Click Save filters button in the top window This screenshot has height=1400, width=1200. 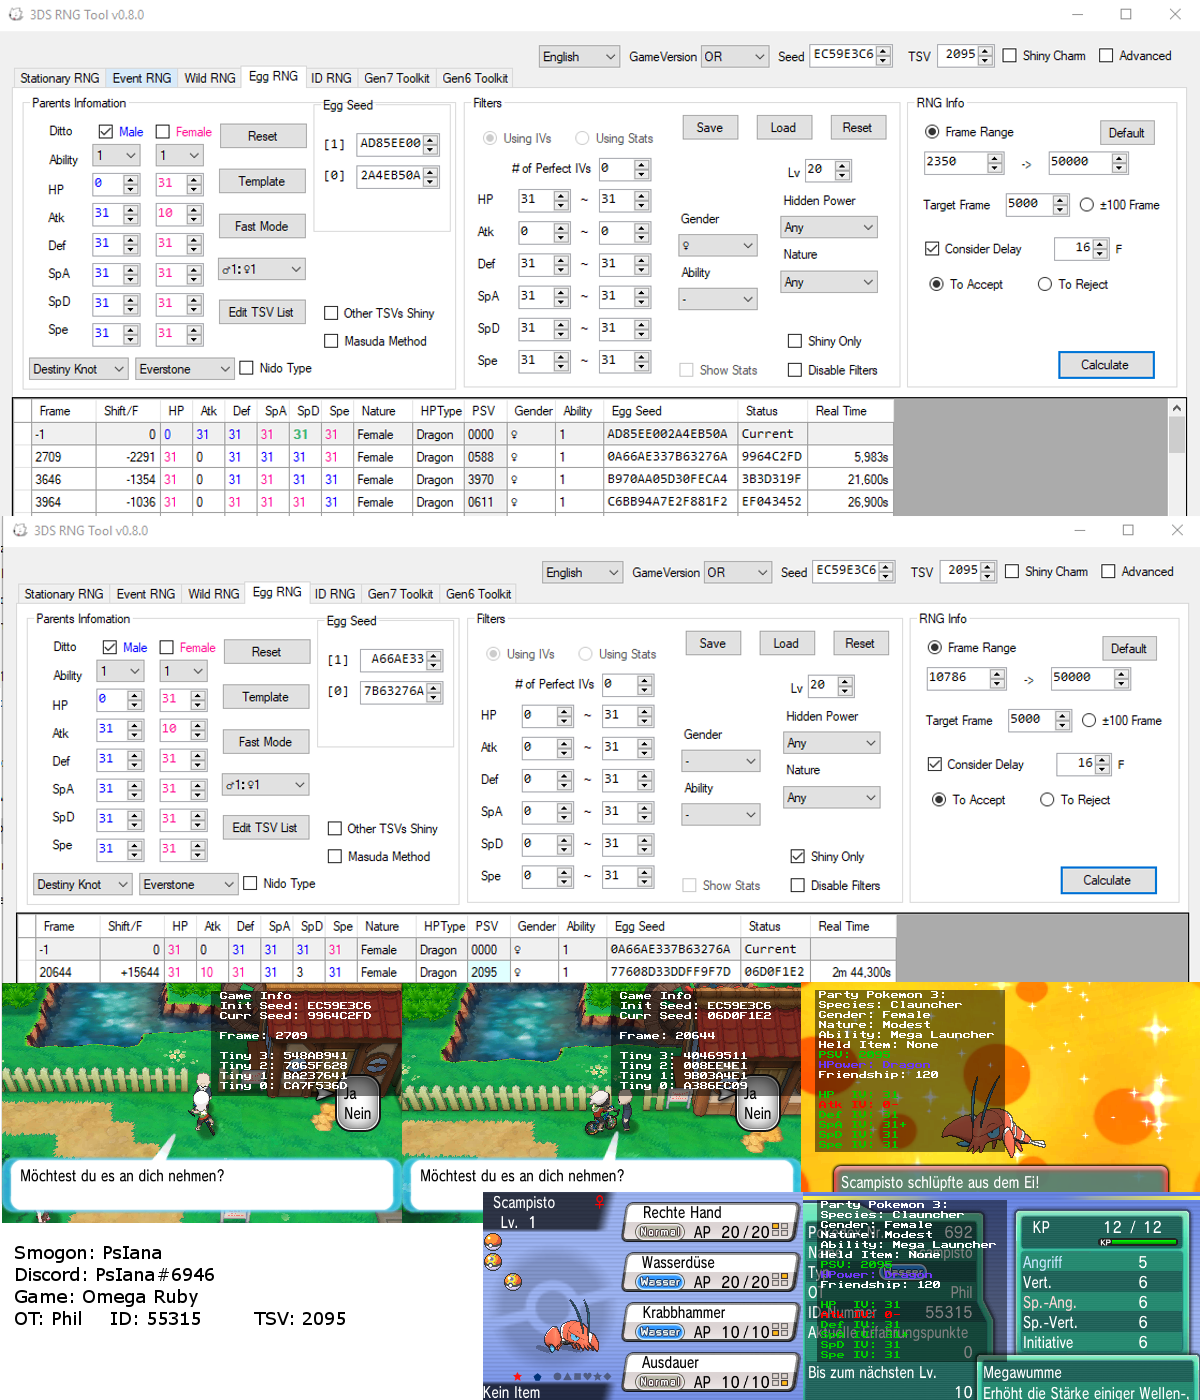(x=710, y=128)
